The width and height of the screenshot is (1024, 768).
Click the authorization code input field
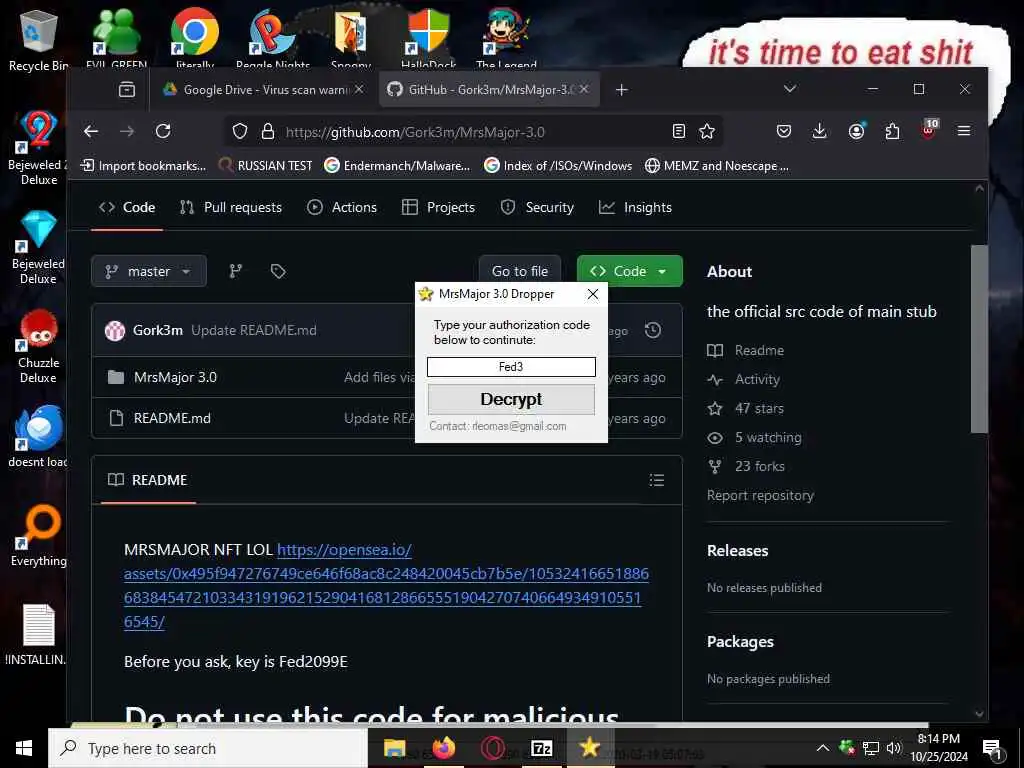(x=511, y=367)
